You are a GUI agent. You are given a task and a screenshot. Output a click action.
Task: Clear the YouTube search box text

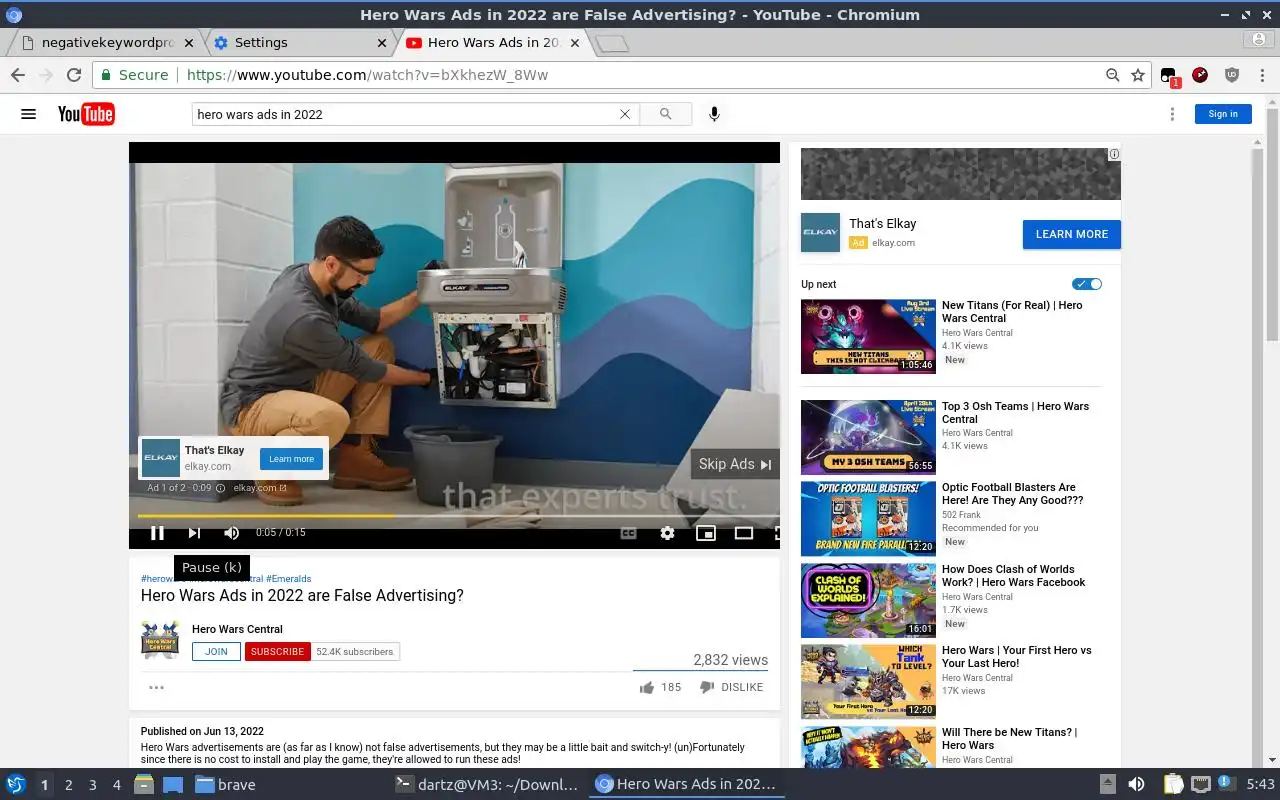[x=625, y=114]
